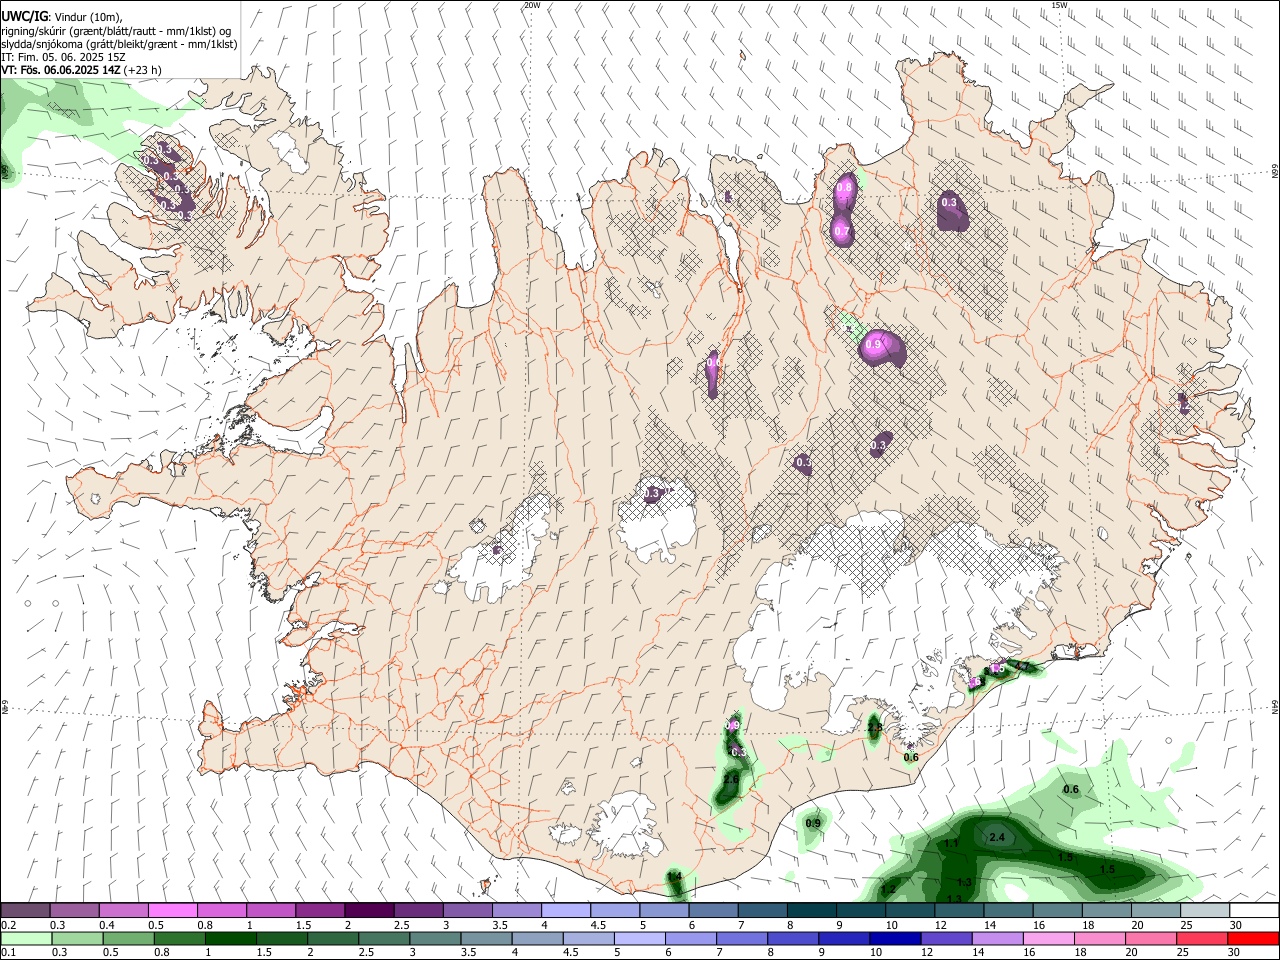Click the UWC/IG title text
The image size is (1280, 960).
pos(24,16)
